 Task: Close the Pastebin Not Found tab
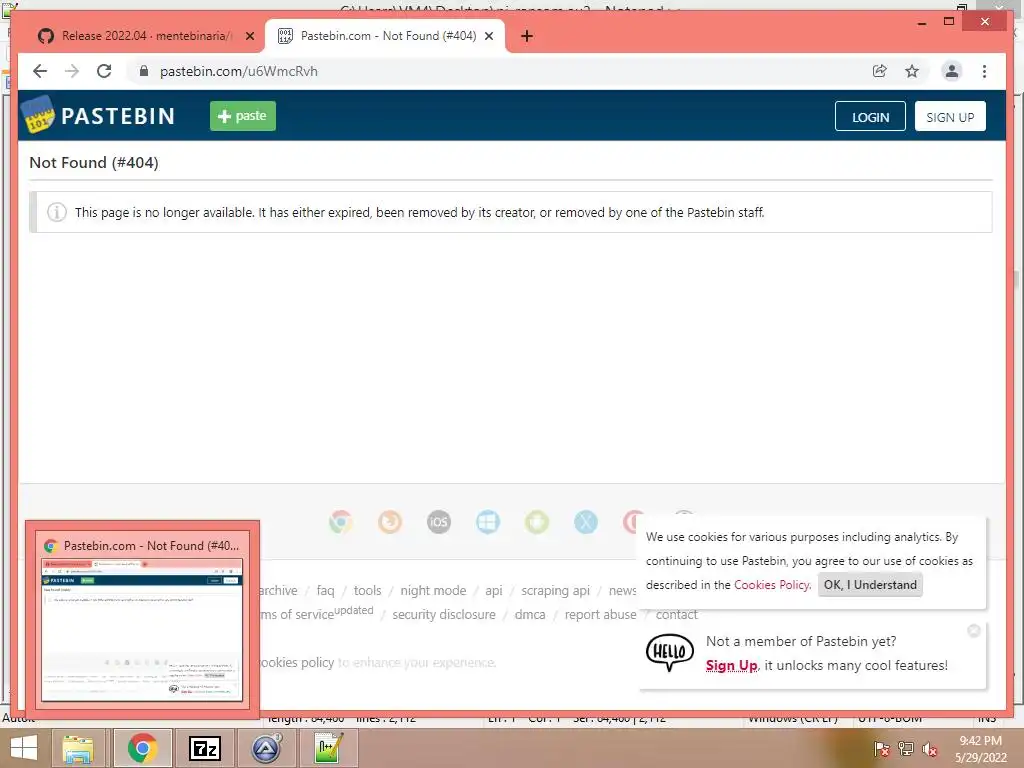[x=488, y=36]
